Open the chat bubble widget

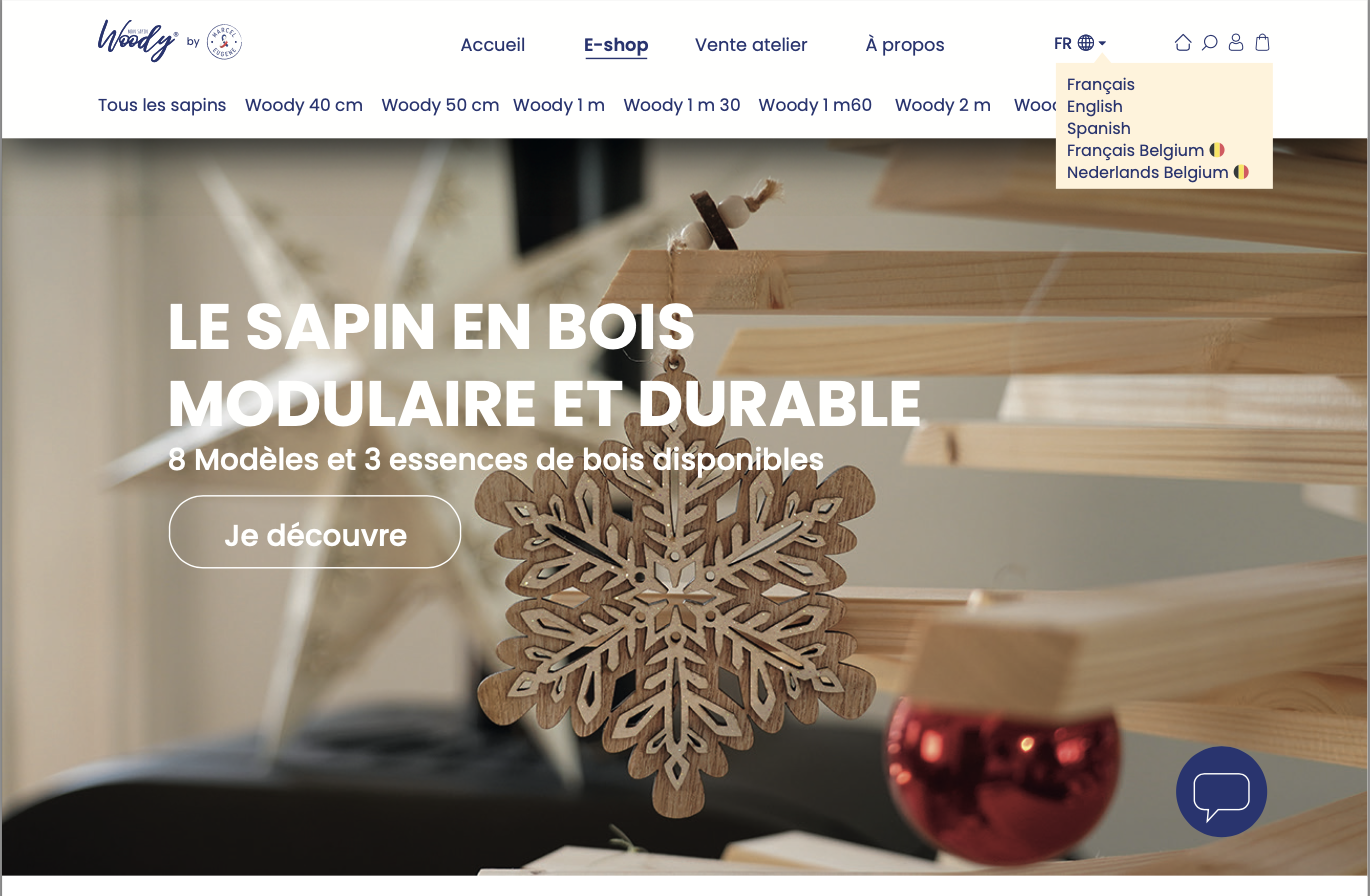tap(1221, 791)
